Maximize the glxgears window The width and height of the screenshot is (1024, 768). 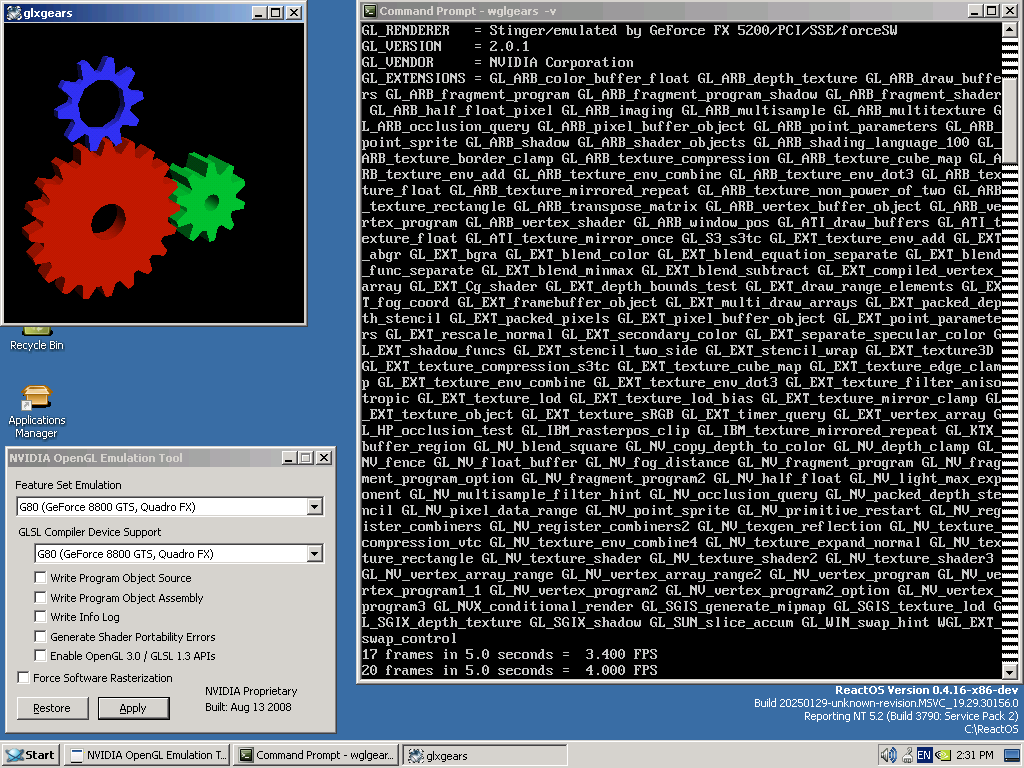tap(276, 12)
